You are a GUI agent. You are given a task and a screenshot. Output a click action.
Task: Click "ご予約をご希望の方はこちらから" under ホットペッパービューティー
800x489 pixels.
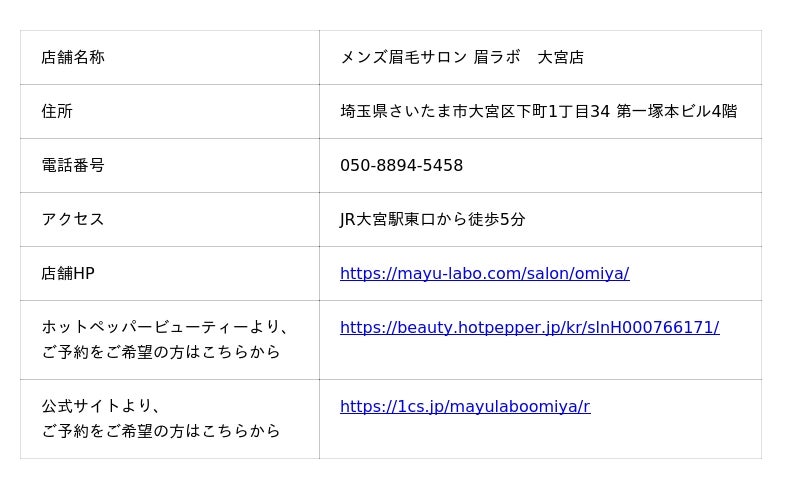point(161,352)
